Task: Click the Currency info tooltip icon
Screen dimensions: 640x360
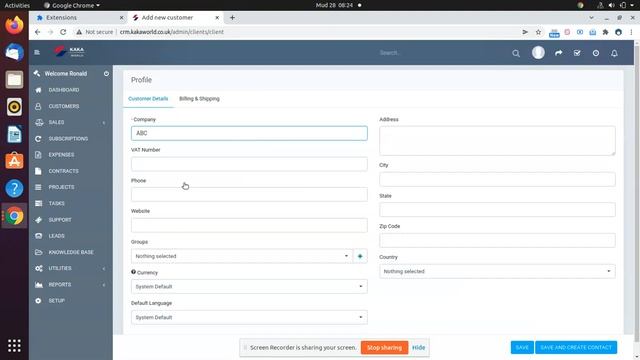Action: coord(133,272)
